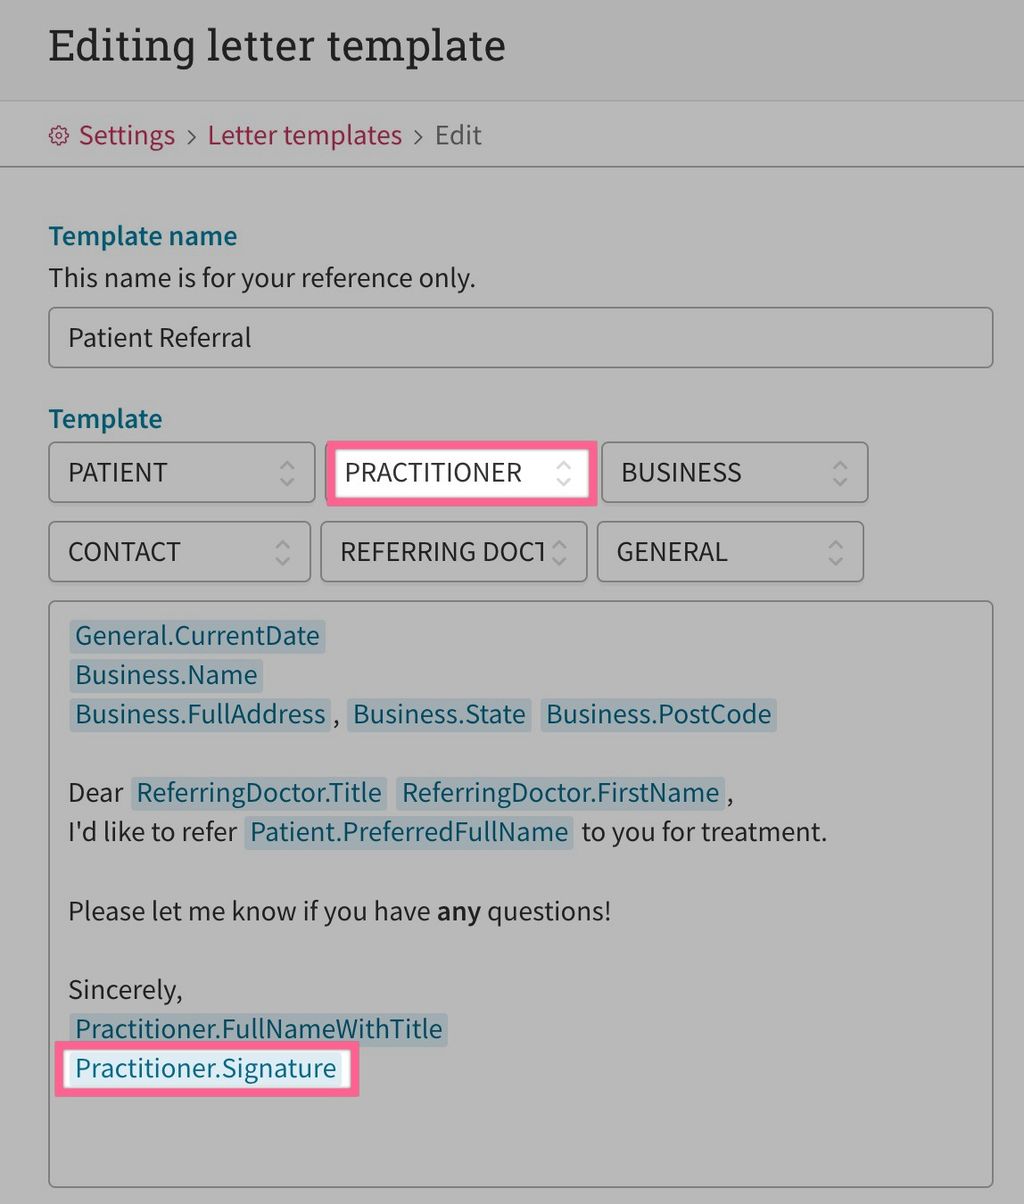Open the GENERAL placeholder dropdown
Screen dimensions: 1024x1204
[730, 551]
